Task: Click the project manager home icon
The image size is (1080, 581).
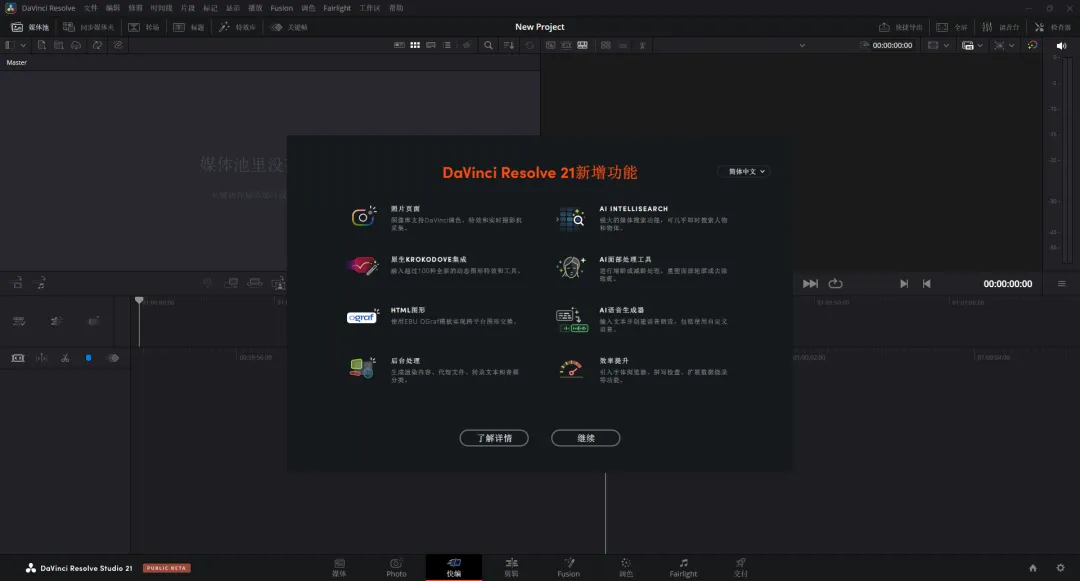Action: [x=1032, y=568]
